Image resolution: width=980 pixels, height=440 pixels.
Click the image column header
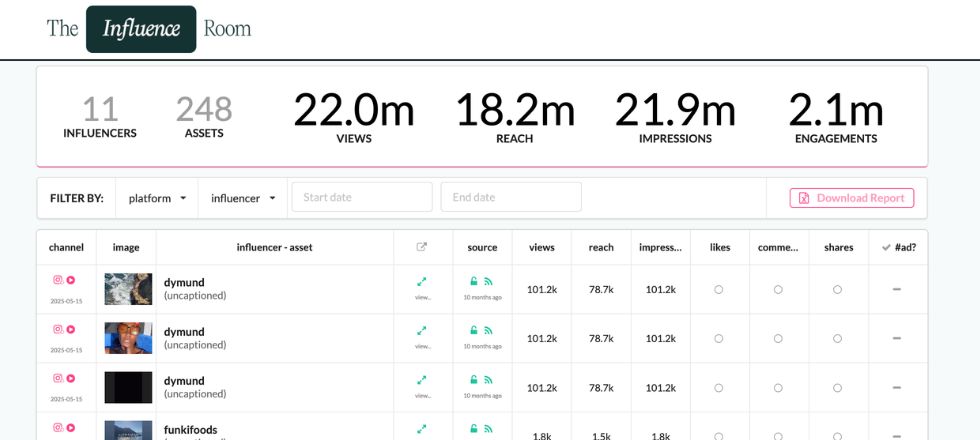pyautogui.click(x=126, y=248)
